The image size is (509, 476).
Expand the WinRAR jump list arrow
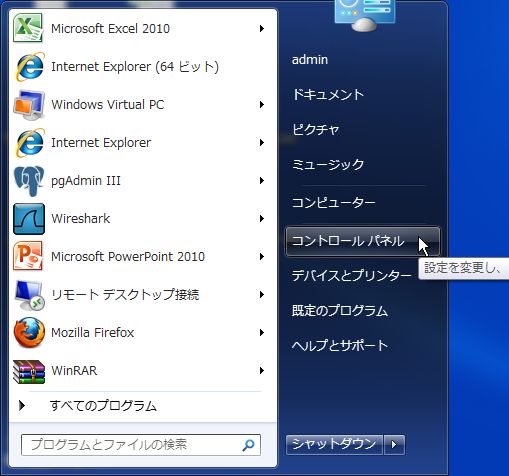pos(262,371)
